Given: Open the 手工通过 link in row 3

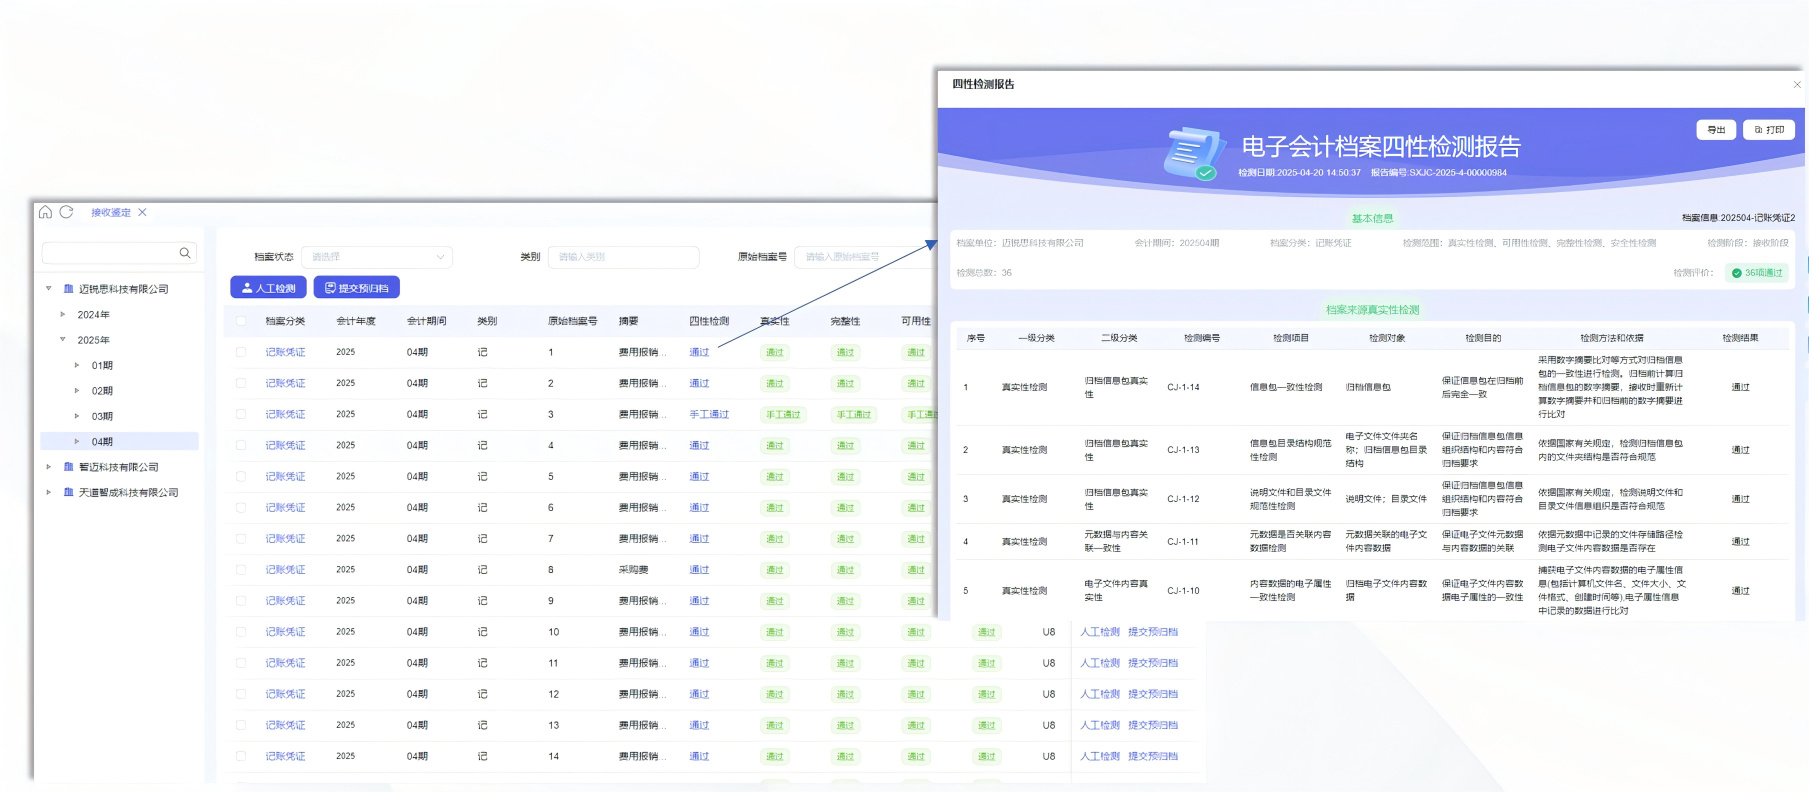Looking at the screenshot, I should coord(708,414).
